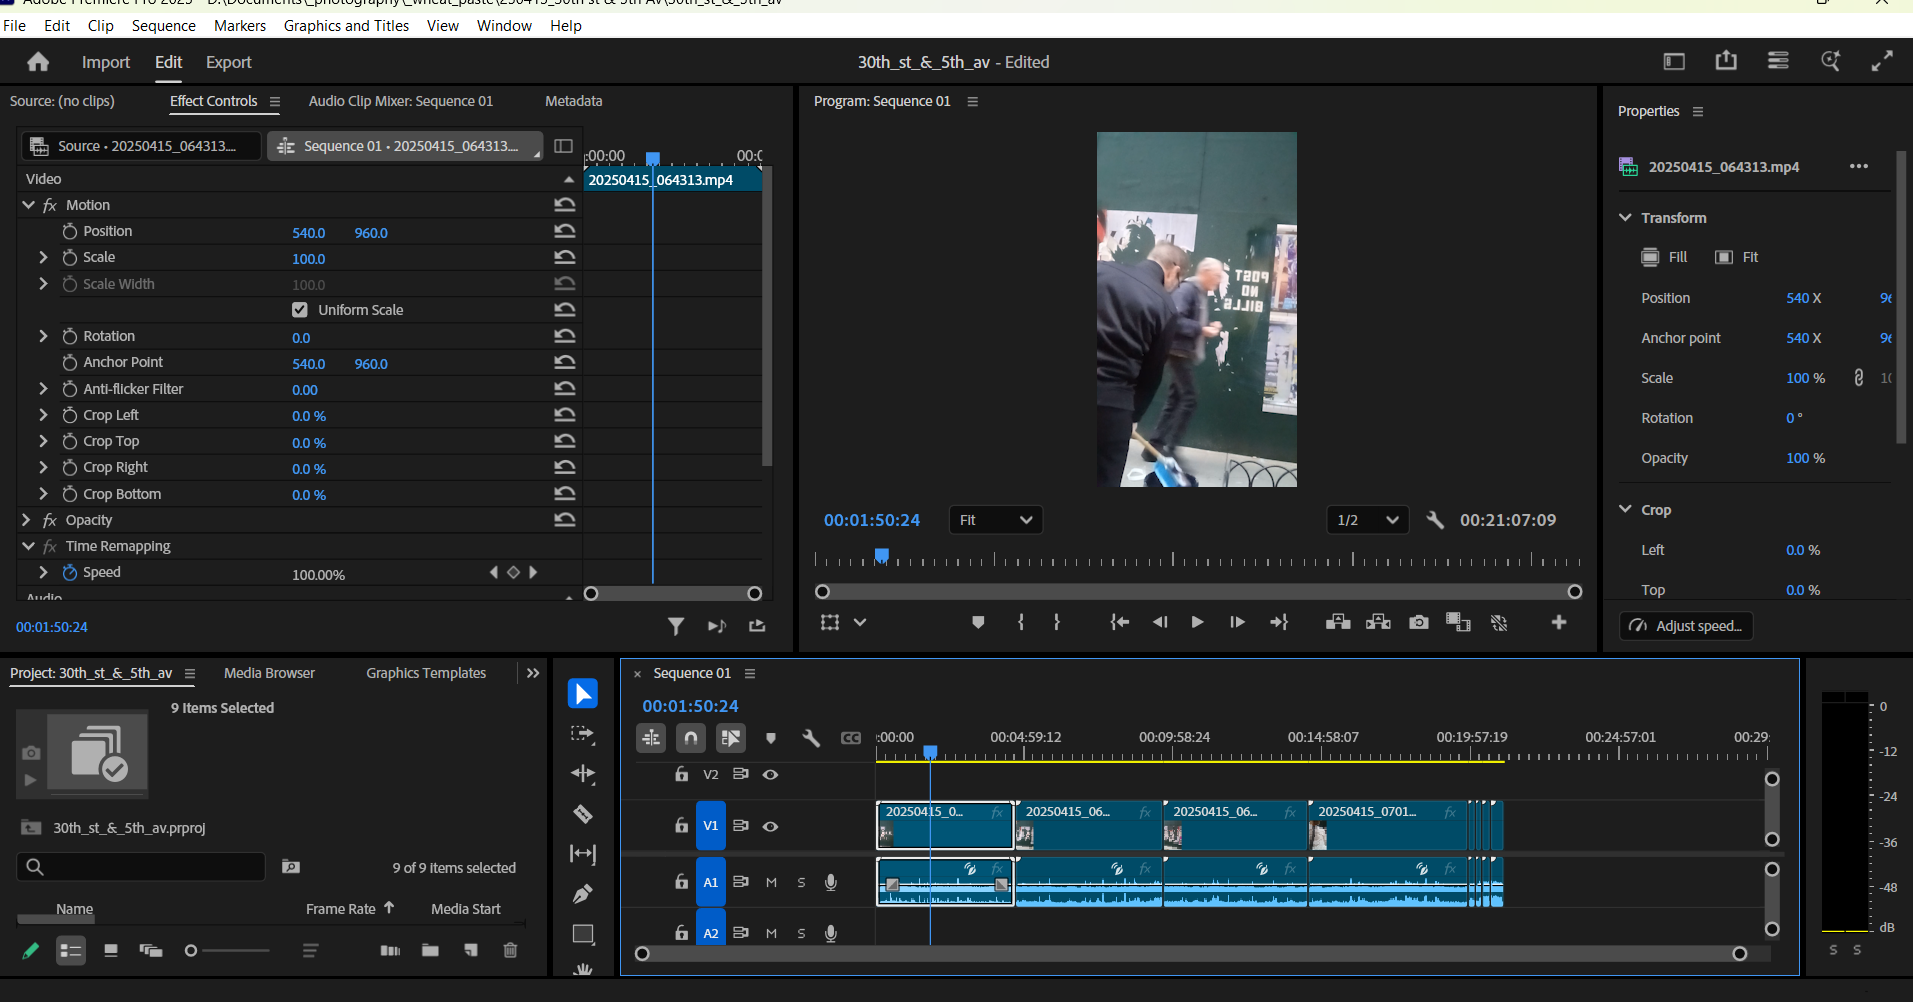
Task: Open the Fit zoom dropdown in Program monitor
Action: pyautogui.click(x=995, y=519)
